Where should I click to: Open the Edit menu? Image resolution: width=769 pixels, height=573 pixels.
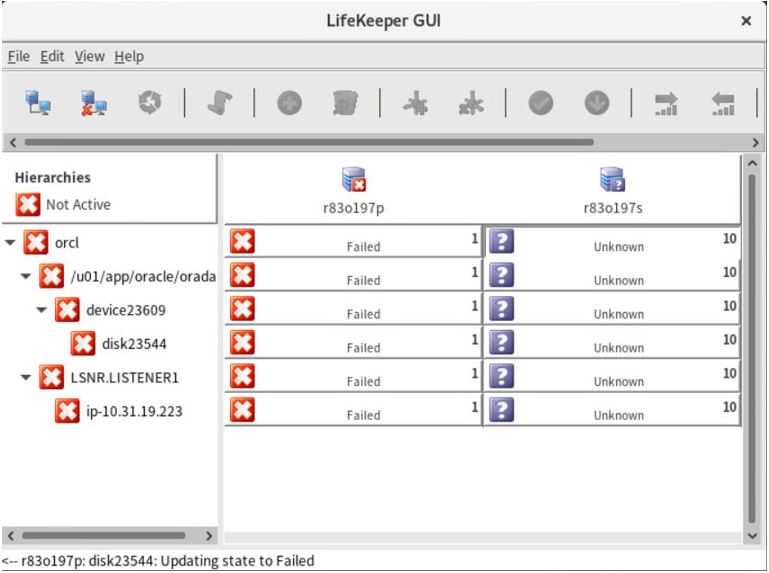click(x=52, y=56)
